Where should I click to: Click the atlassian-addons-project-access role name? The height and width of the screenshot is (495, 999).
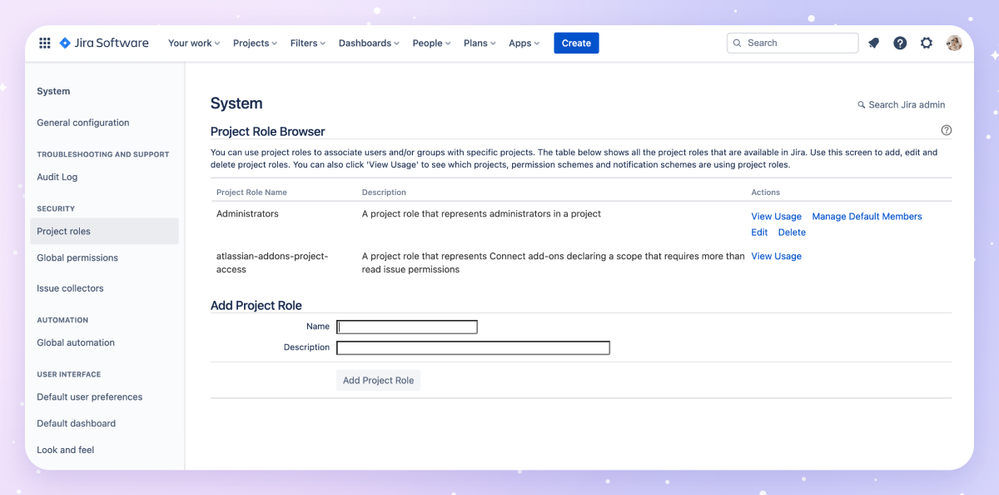click(272, 262)
